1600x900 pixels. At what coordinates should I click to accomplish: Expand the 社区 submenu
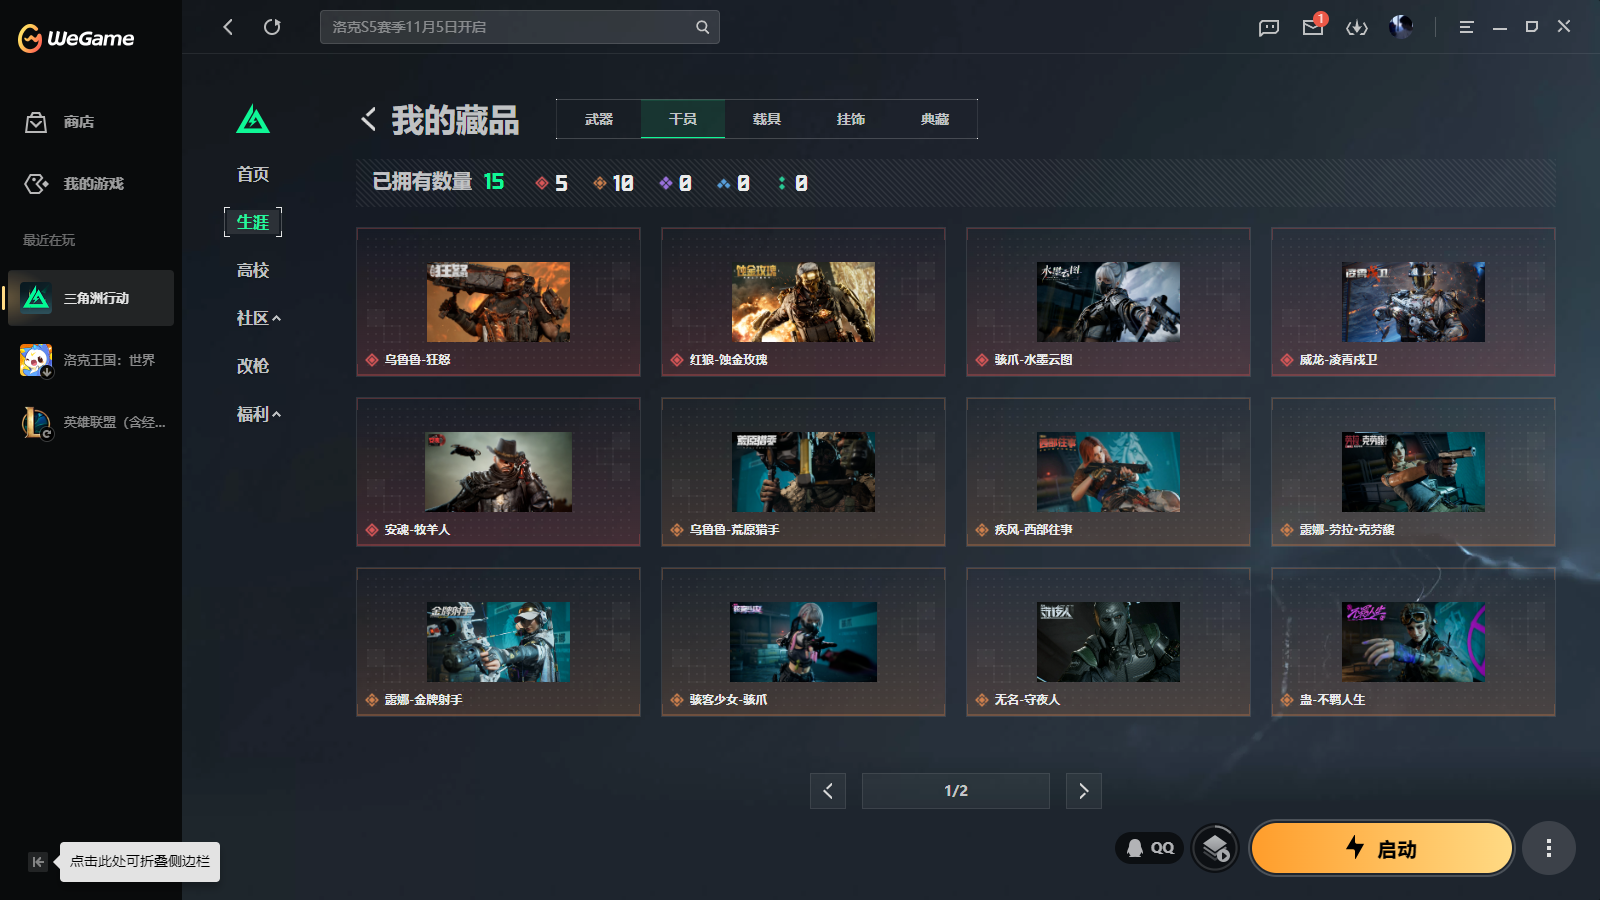[258, 318]
